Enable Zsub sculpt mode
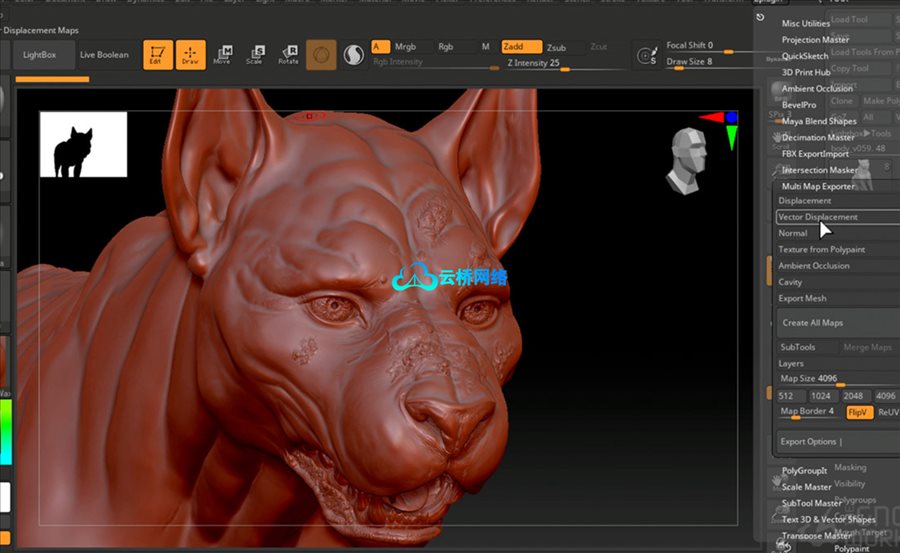900x553 pixels. point(556,47)
